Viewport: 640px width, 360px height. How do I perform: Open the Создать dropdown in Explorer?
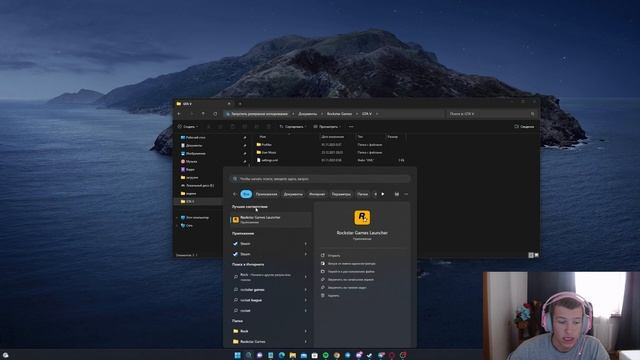coord(188,127)
